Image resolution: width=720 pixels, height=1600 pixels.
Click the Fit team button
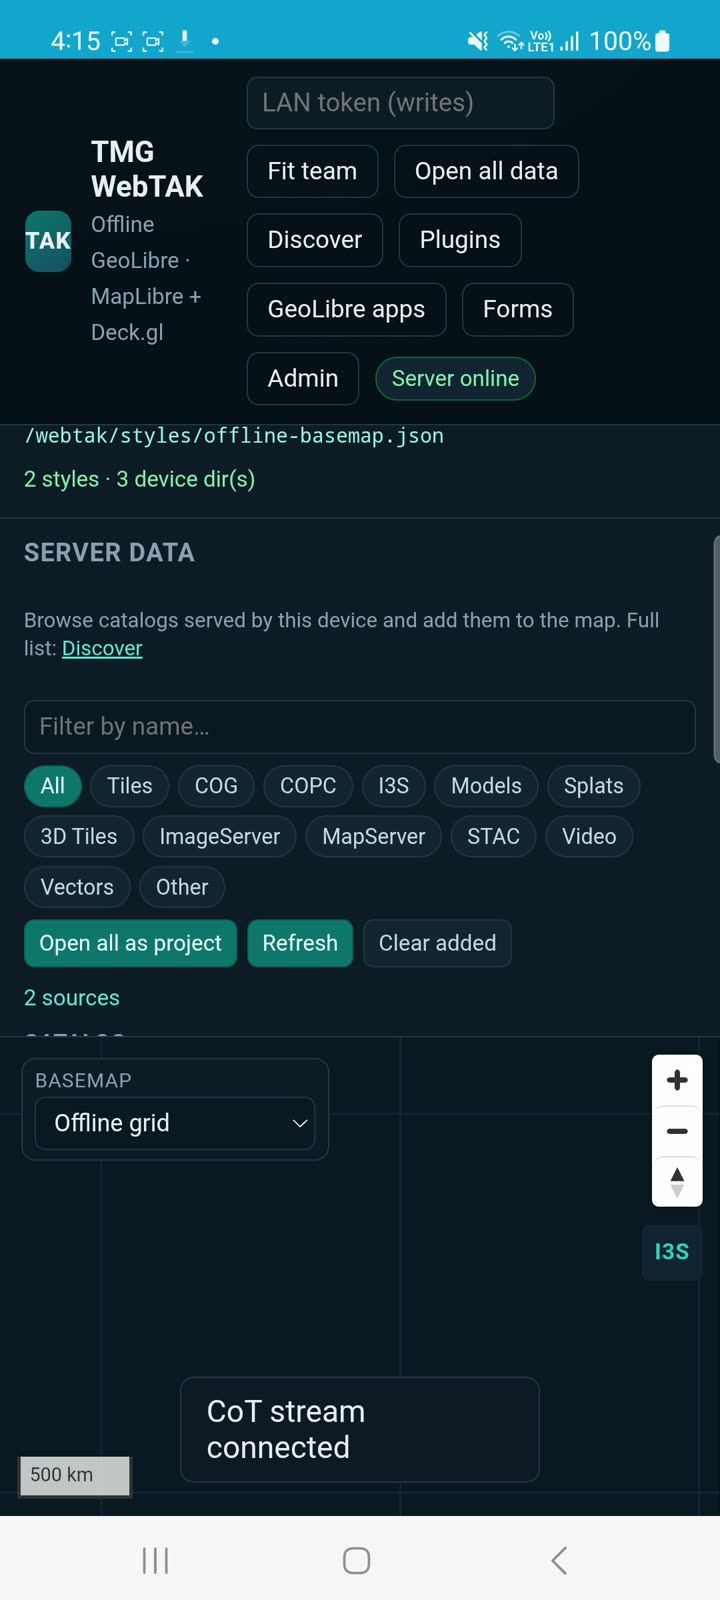[x=312, y=171]
